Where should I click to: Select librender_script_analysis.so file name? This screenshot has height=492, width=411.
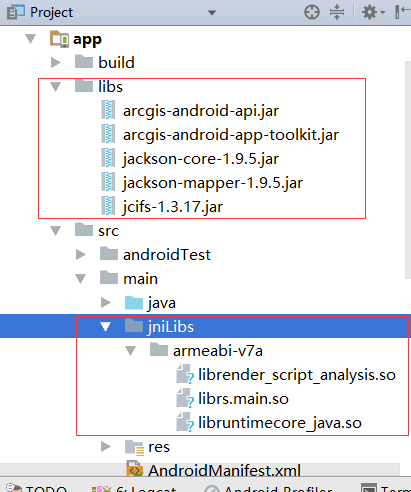pyautogui.click(x=297, y=375)
